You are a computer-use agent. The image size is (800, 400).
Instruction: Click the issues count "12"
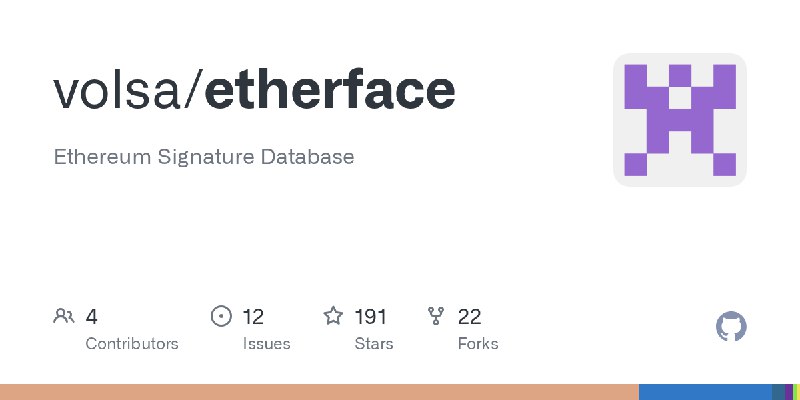pyautogui.click(x=253, y=317)
